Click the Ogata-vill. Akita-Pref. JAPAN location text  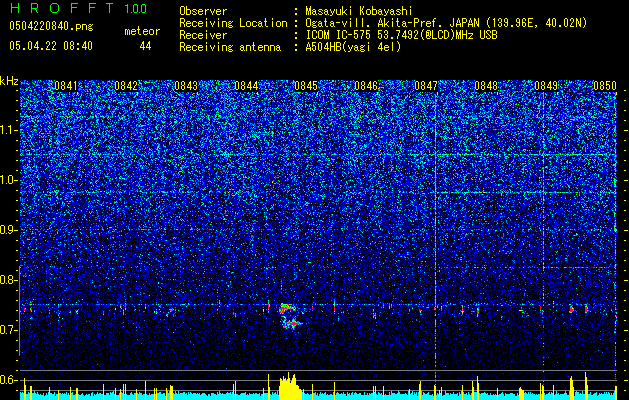tap(446, 23)
